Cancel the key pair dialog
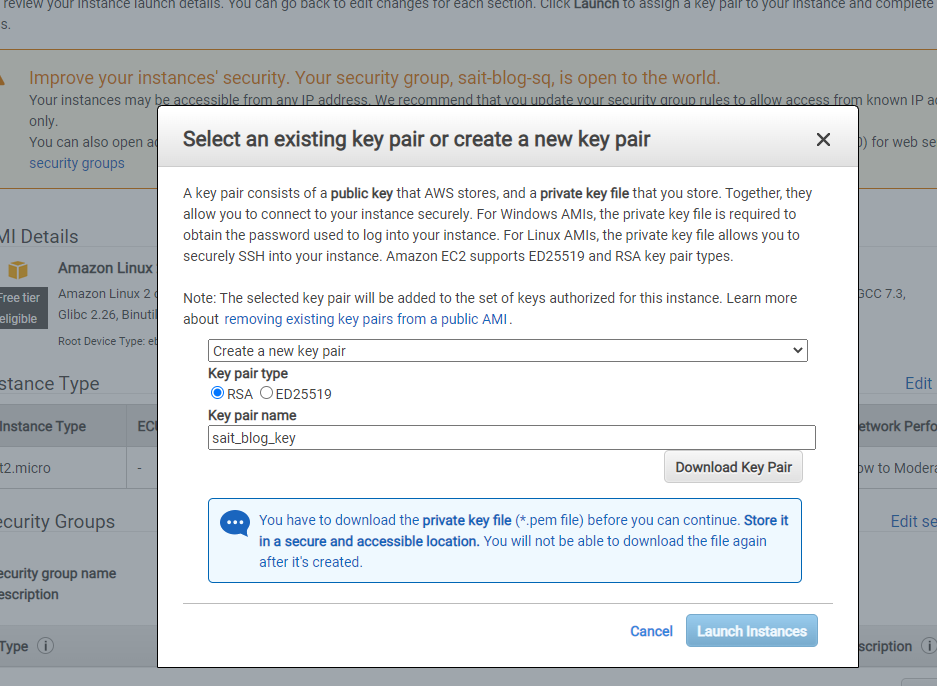Image resolution: width=937 pixels, height=686 pixels. 651,631
